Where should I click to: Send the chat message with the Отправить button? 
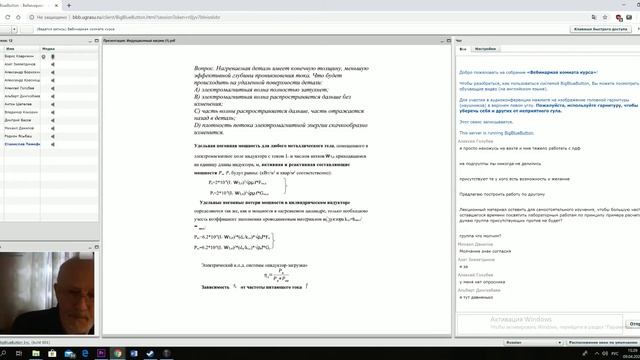[633, 324]
